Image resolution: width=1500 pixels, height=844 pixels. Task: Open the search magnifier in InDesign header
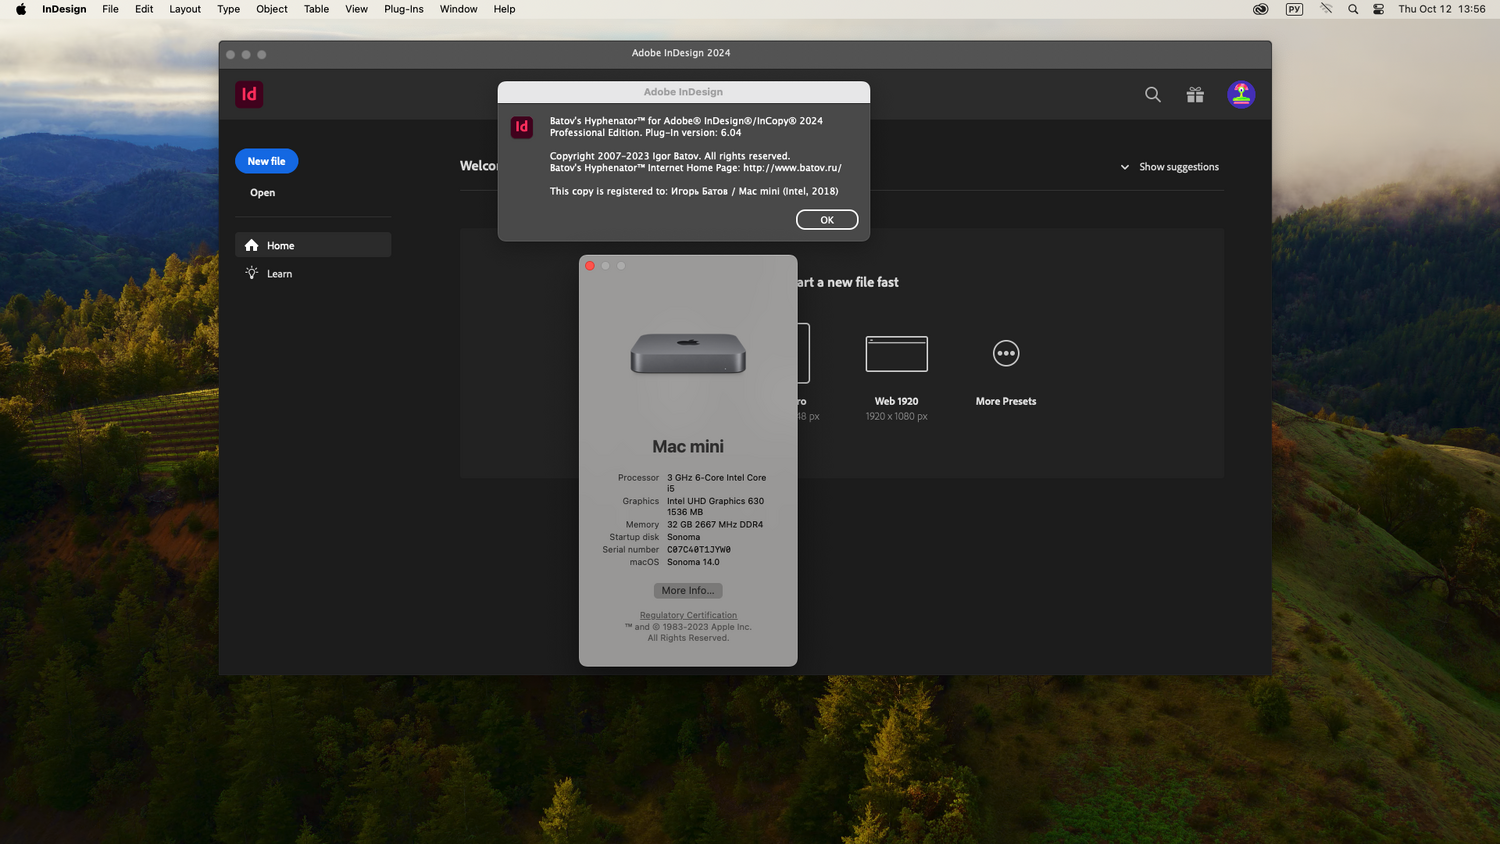click(1153, 94)
